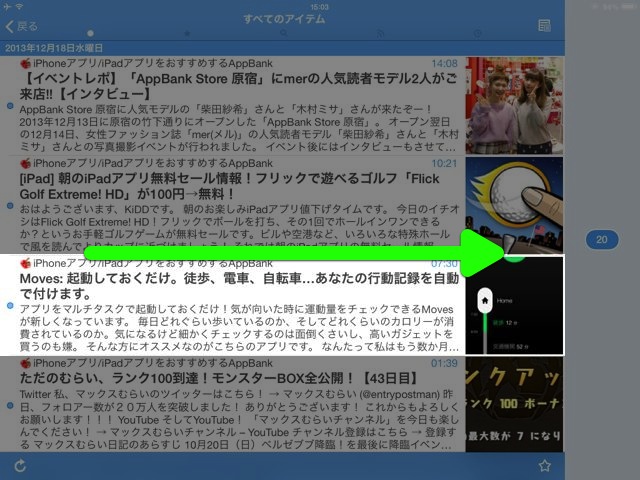The height and width of the screenshot is (480, 640).
Task: Tap the star favorite icon in bottom bar
Action: point(544,466)
